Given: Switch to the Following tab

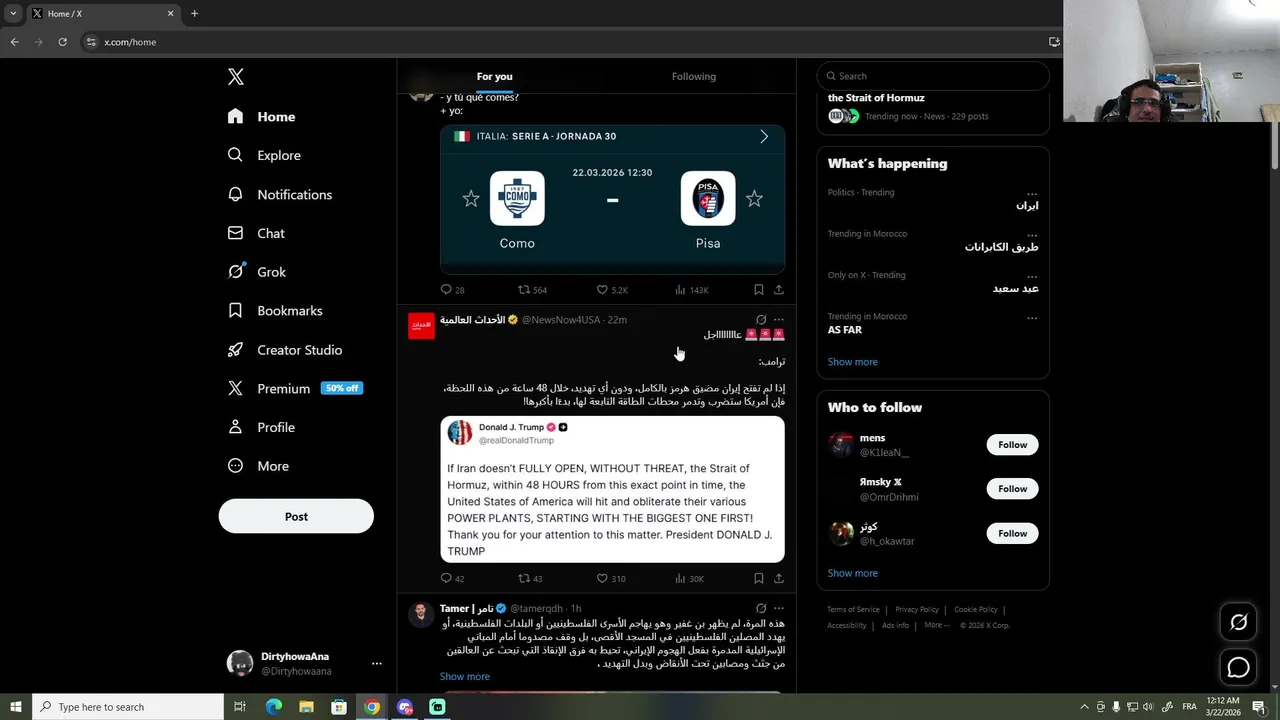Looking at the screenshot, I should (693, 76).
